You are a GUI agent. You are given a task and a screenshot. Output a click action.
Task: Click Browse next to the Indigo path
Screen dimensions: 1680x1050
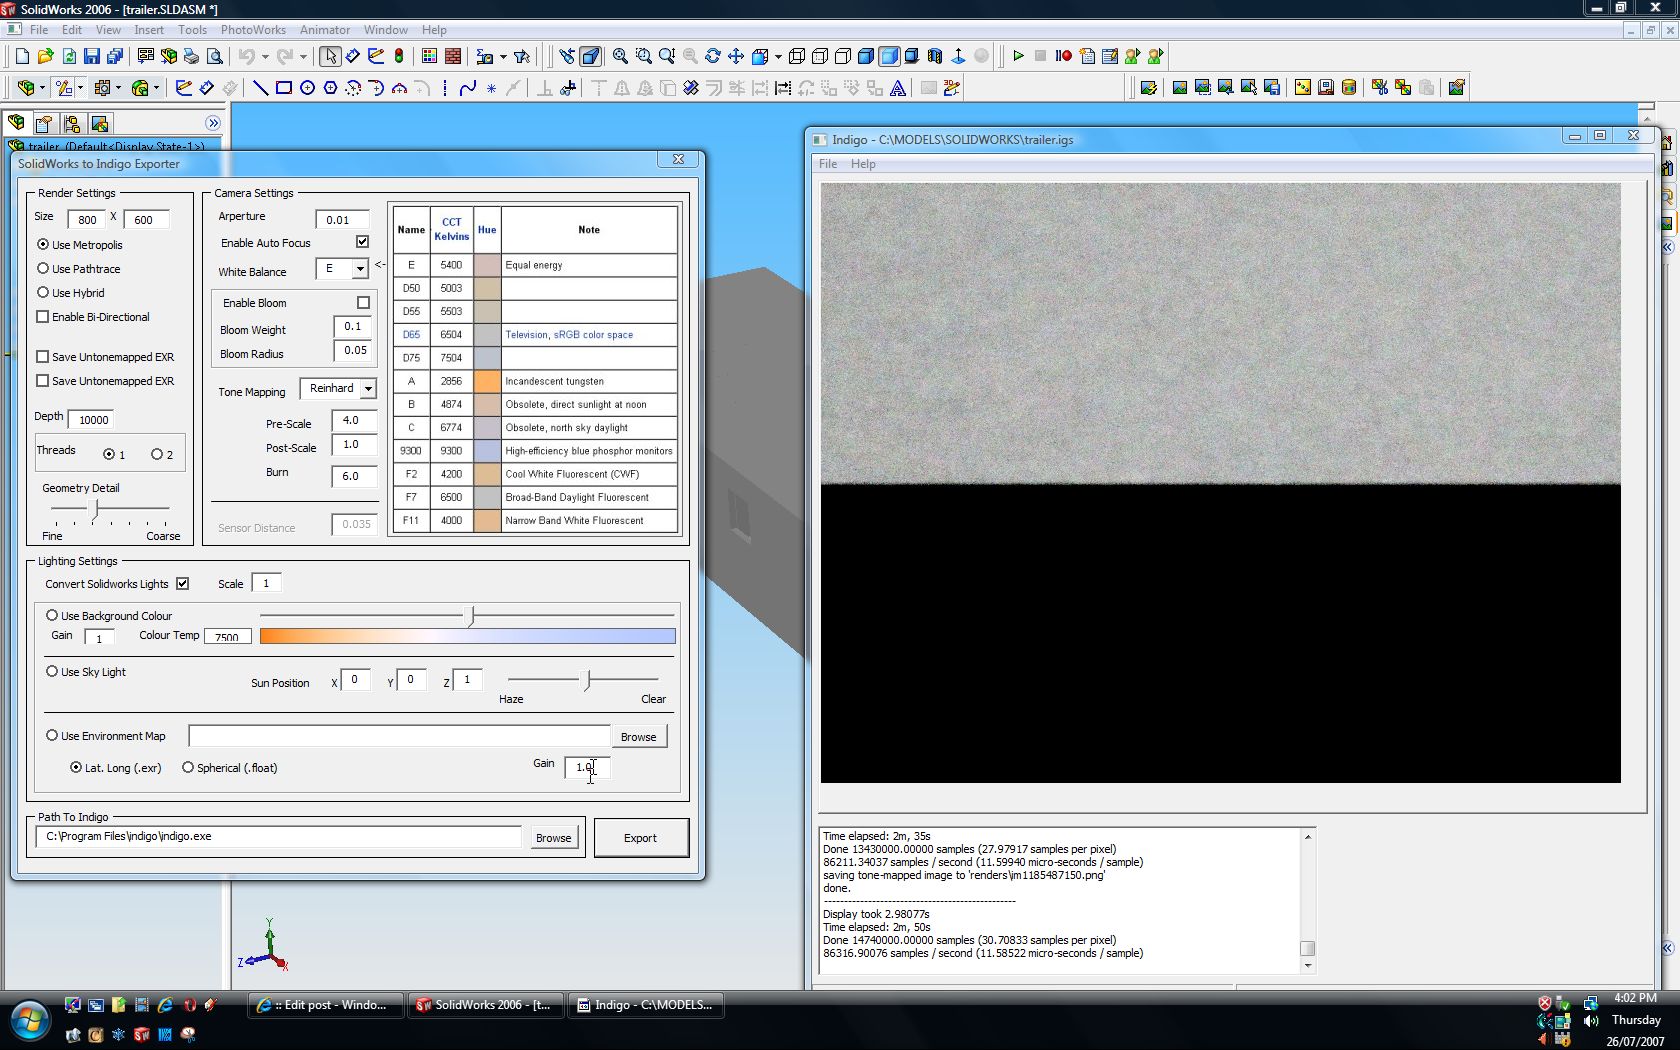(x=553, y=838)
